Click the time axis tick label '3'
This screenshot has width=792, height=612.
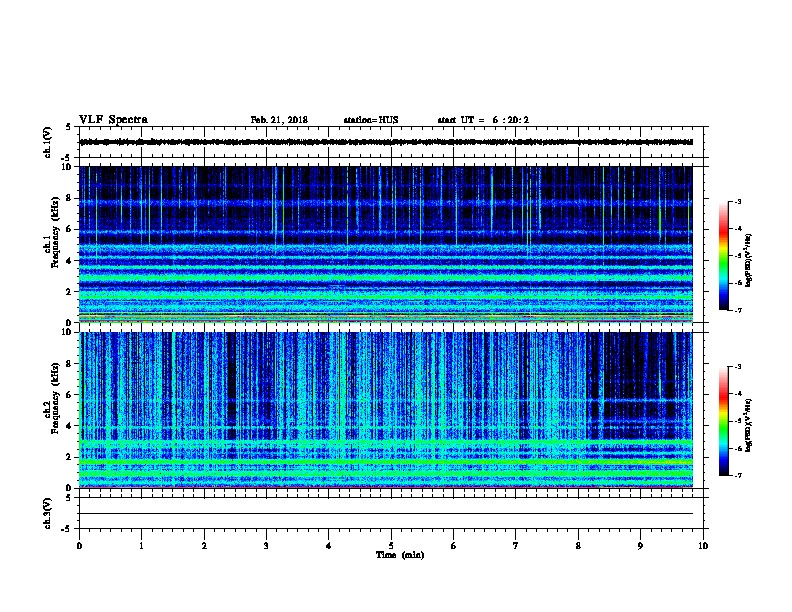click(266, 545)
